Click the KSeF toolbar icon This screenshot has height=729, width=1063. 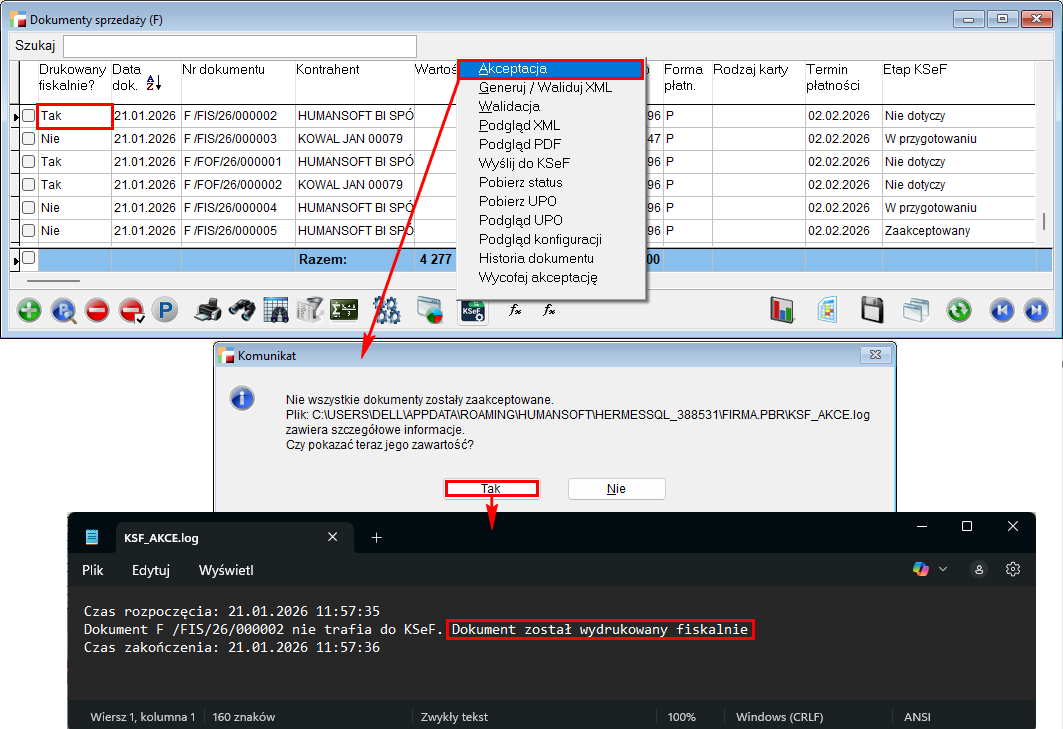(472, 310)
